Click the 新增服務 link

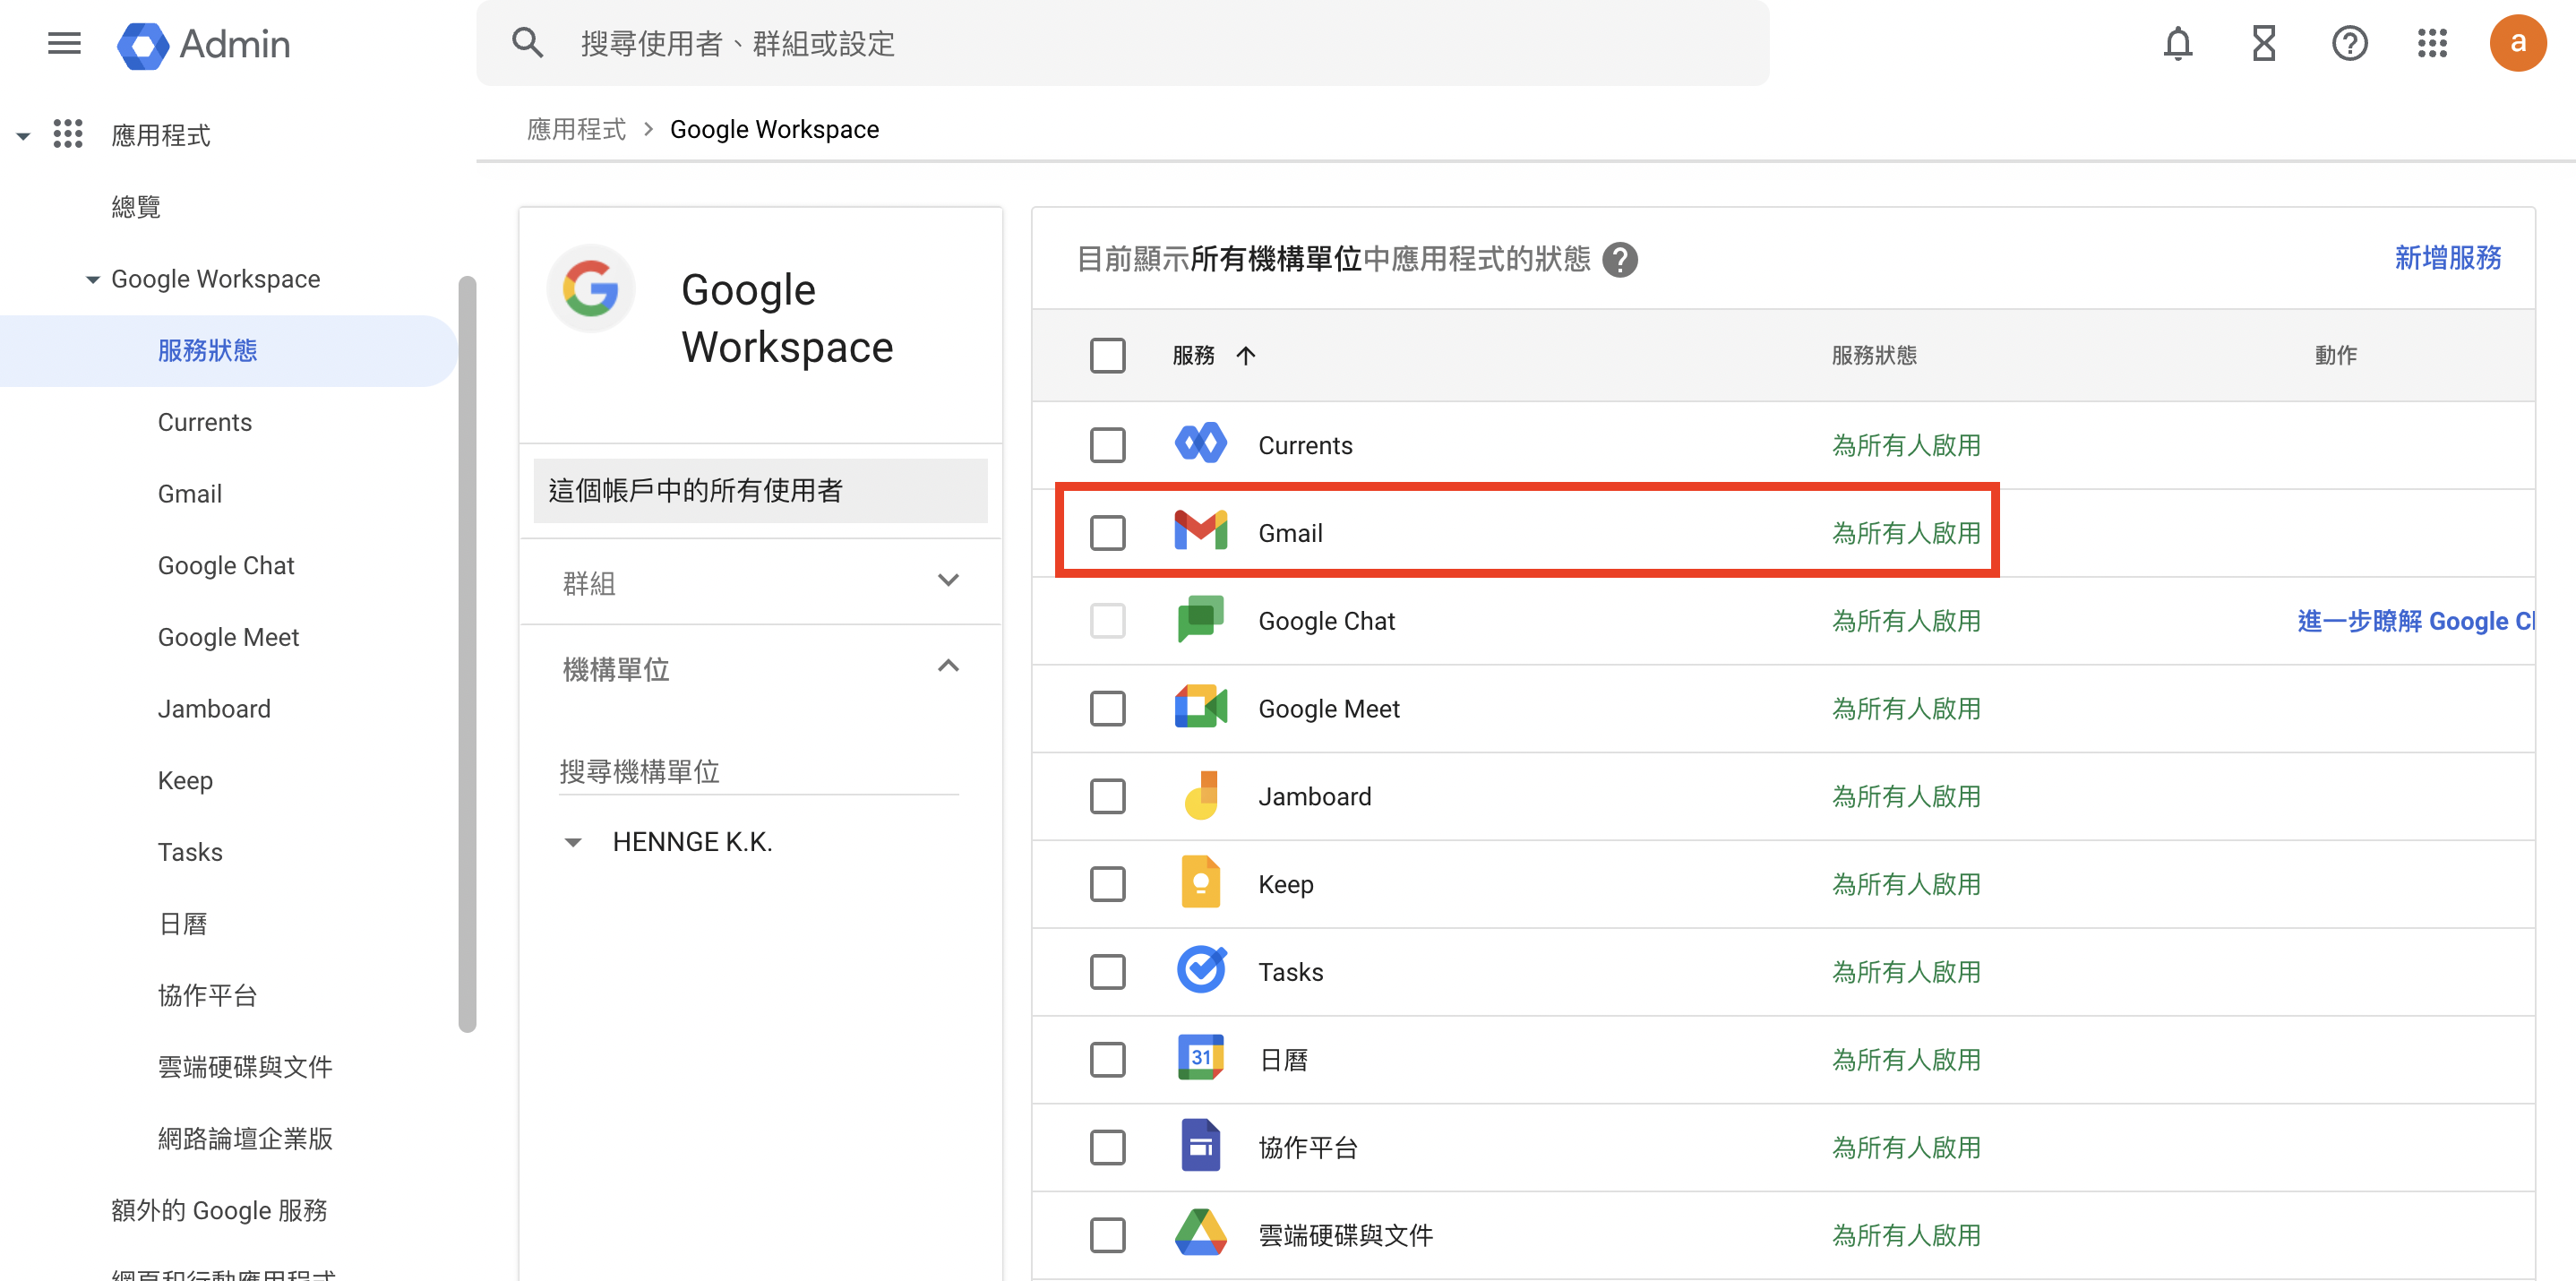[x=2447, y=258]
